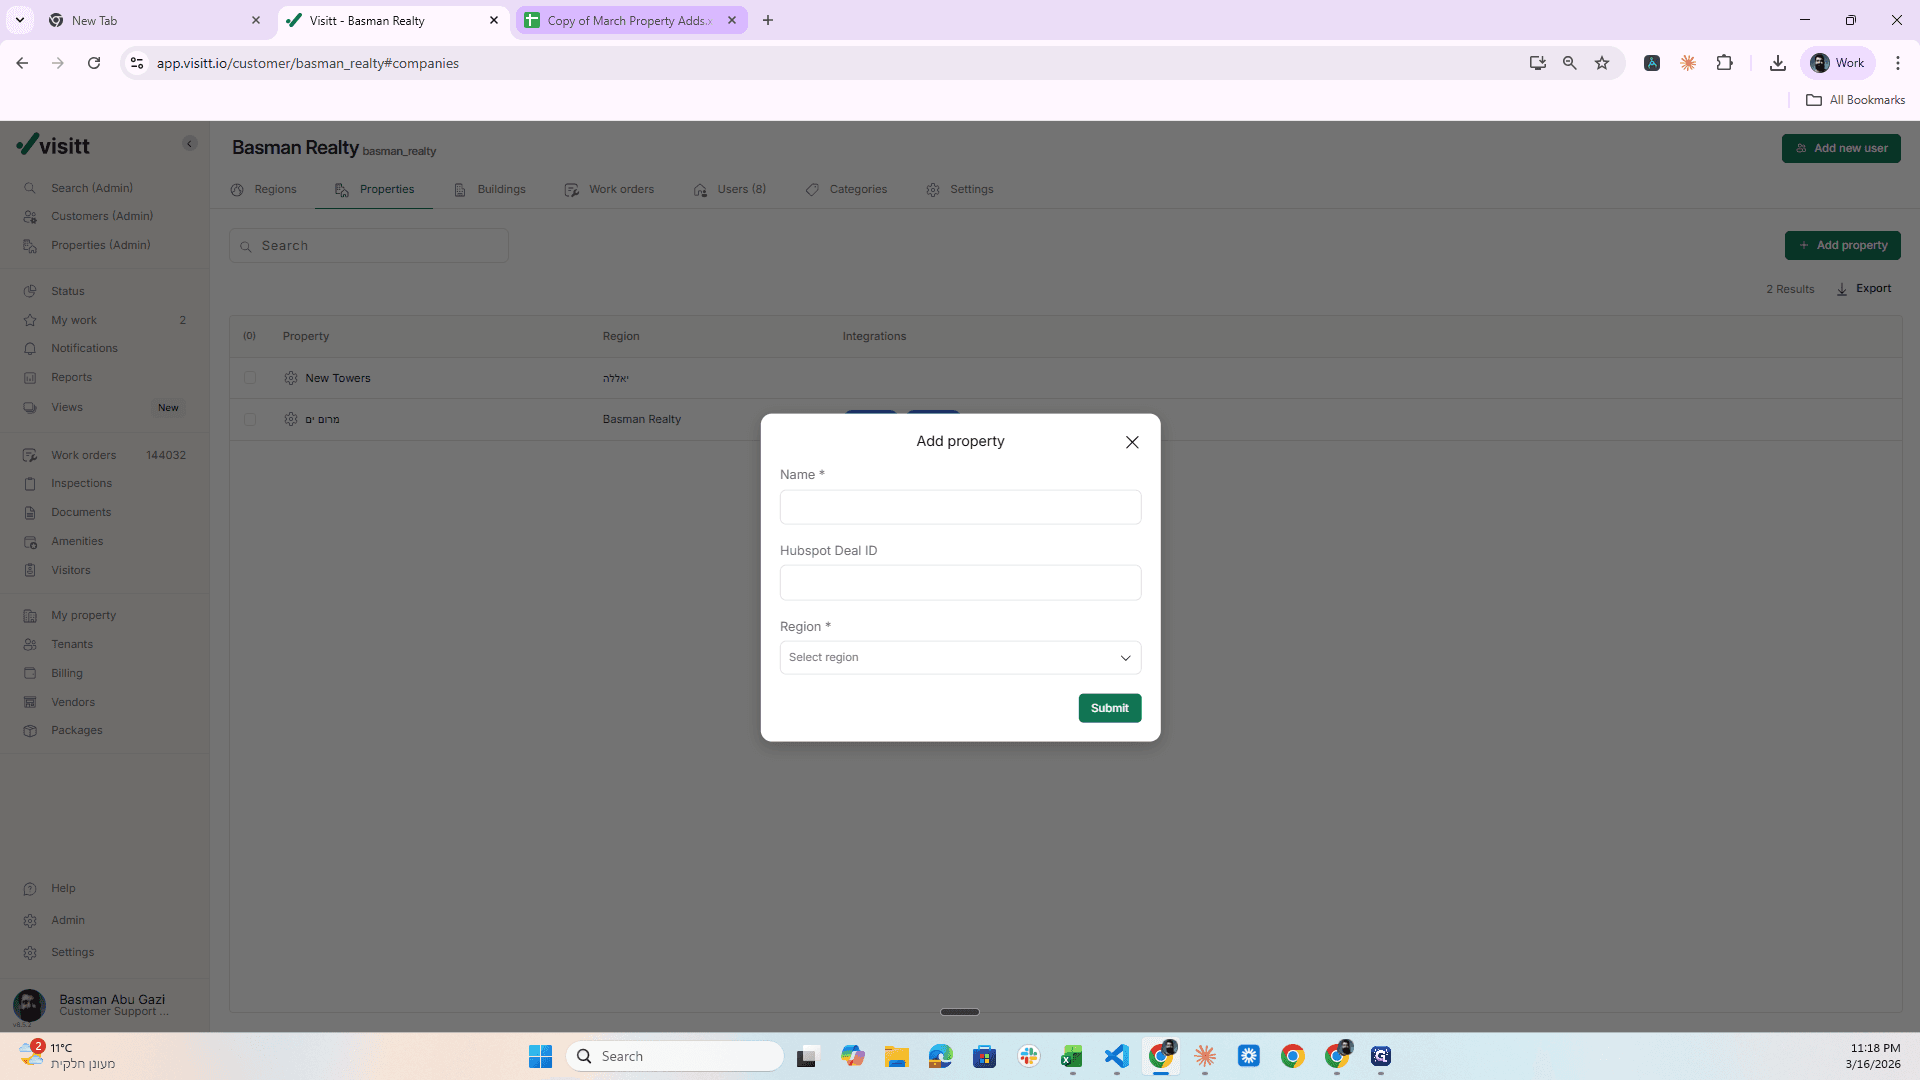Open Customers (Admin) in sidebar

[x=102, y=216]
